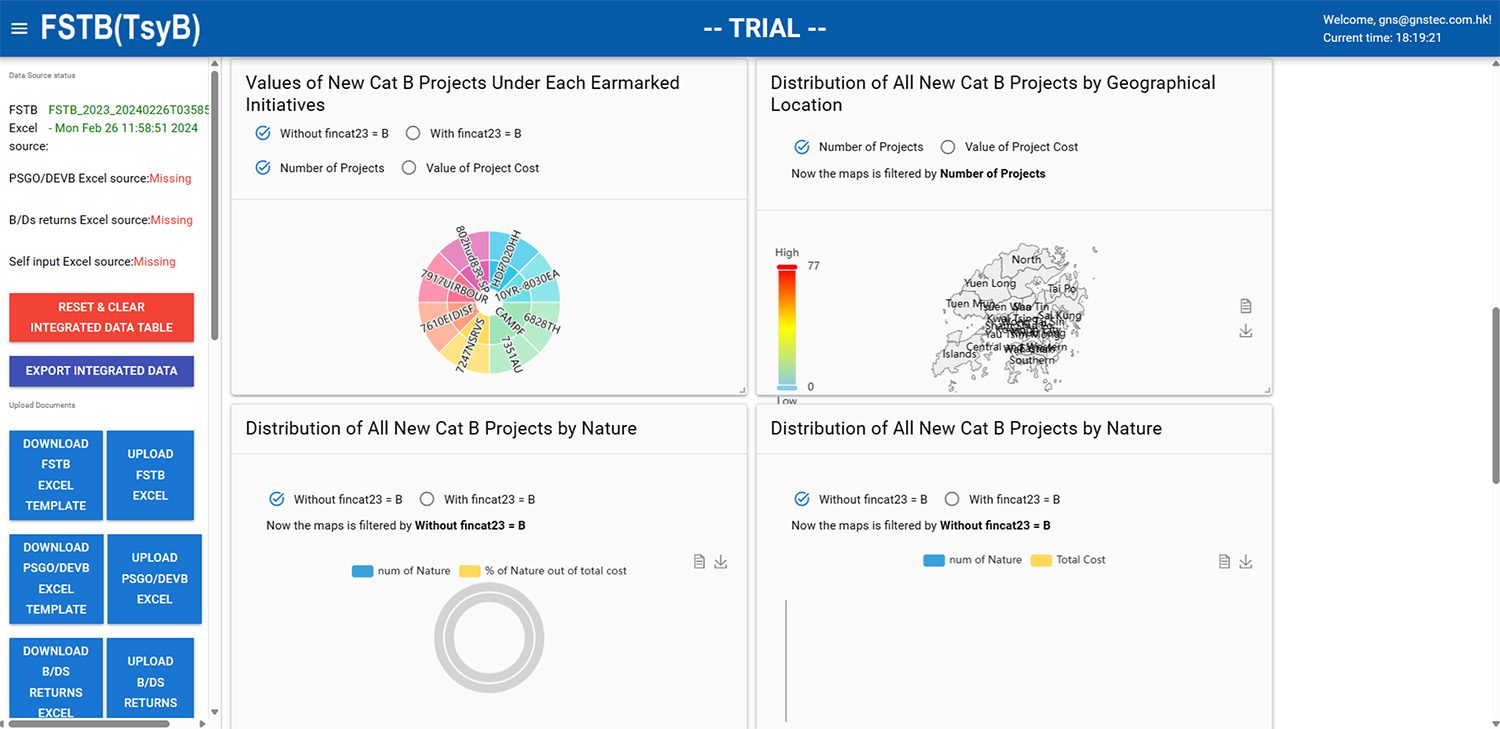1500x729 pixels.
Task: Select 'Number of Projects' in Geographical Location panel
Action: click(x=802, y=147)
